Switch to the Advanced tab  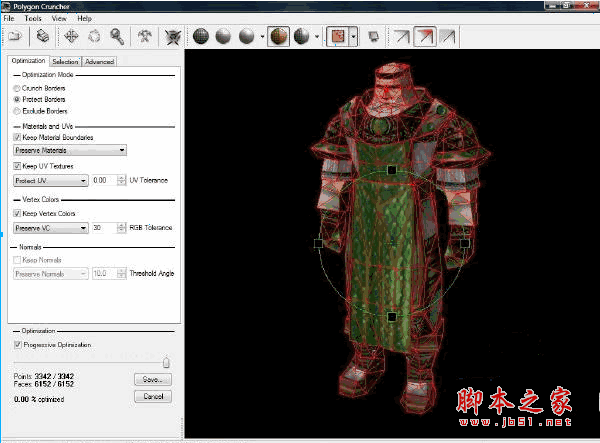tap(99, 62)
